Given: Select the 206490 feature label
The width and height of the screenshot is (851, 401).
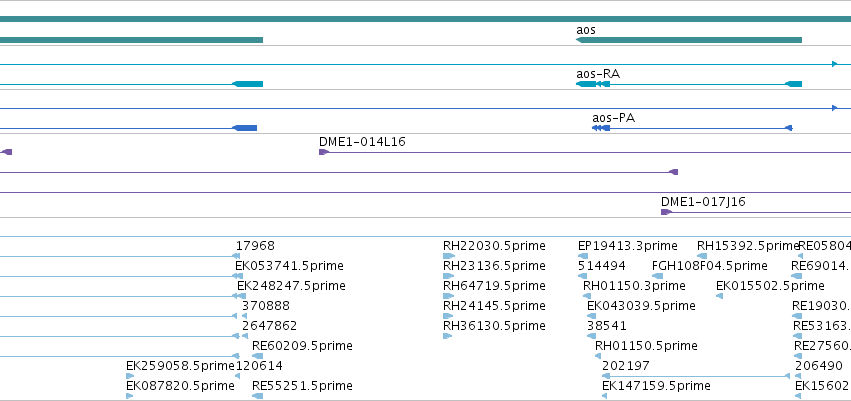Looking at the screenshot, I should pyautogui.click(x=819, y=366).
